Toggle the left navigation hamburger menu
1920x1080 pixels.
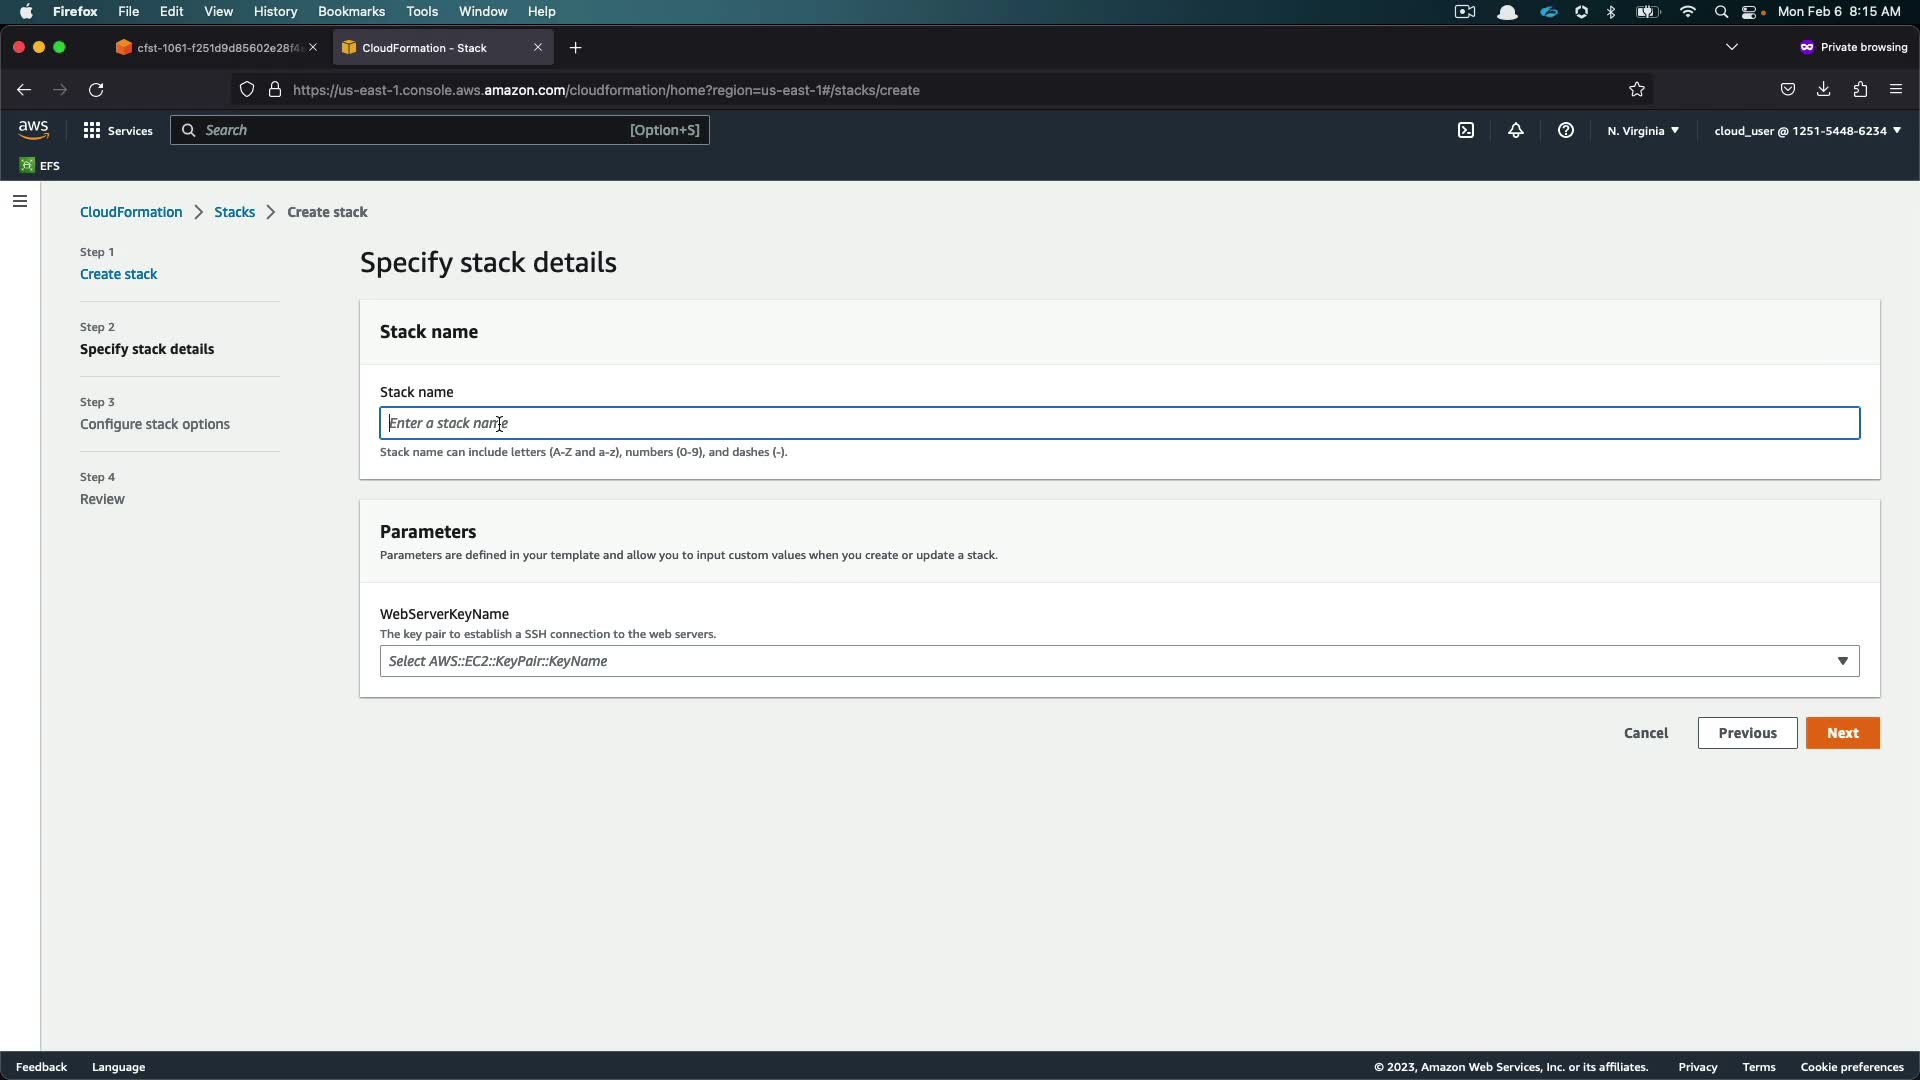pos(20,201)
